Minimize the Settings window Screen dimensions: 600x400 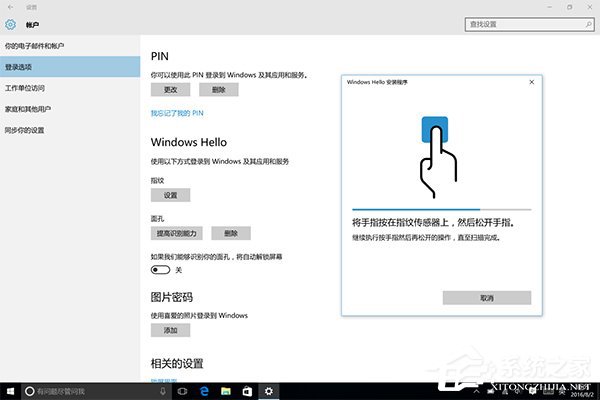[x=549, y=7]
